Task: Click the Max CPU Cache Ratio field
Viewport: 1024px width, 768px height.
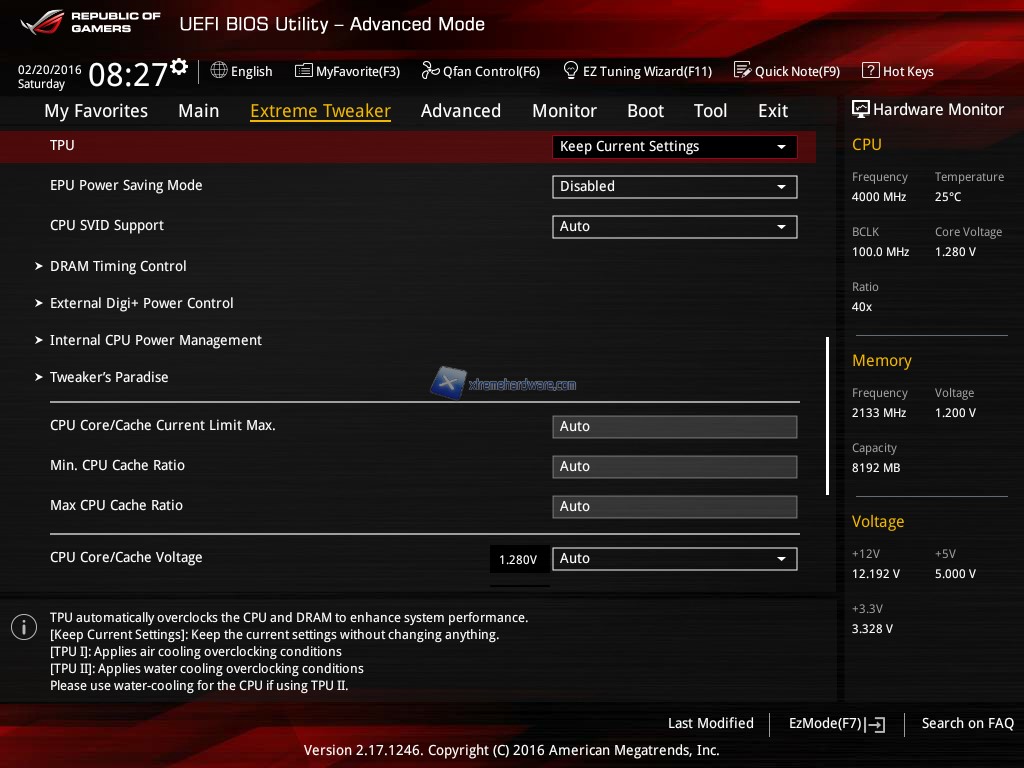Action: pyautogui.click(x=674, y=507)
